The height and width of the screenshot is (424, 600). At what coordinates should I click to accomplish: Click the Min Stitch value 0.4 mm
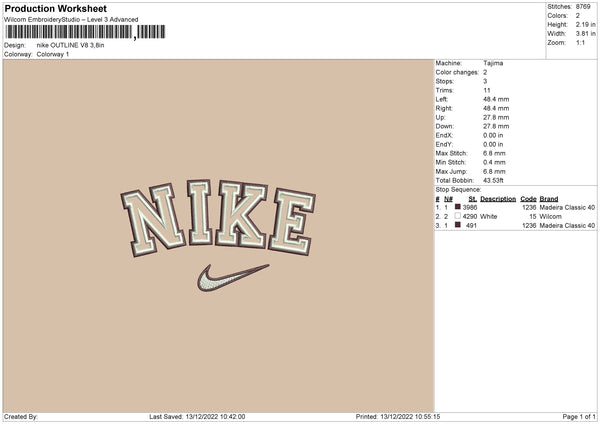pyautogui.click(x=494, y=163)
